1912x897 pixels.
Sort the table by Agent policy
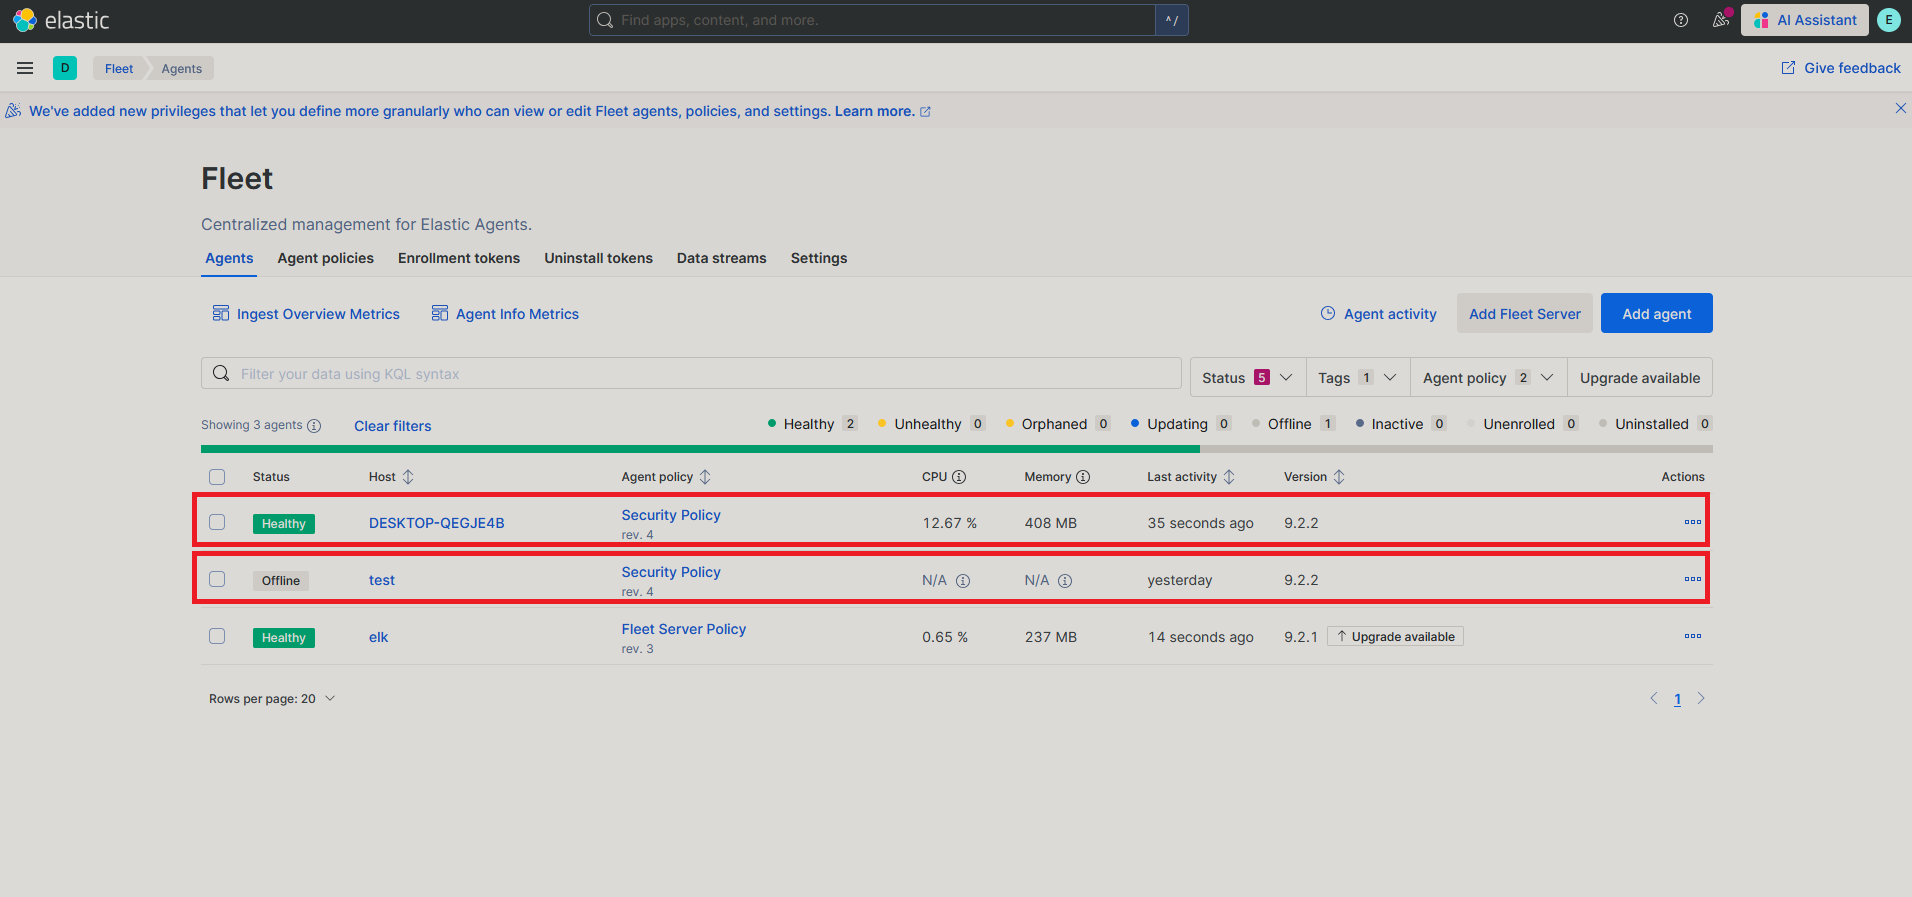pyautogui.click(x=666, y=477)
